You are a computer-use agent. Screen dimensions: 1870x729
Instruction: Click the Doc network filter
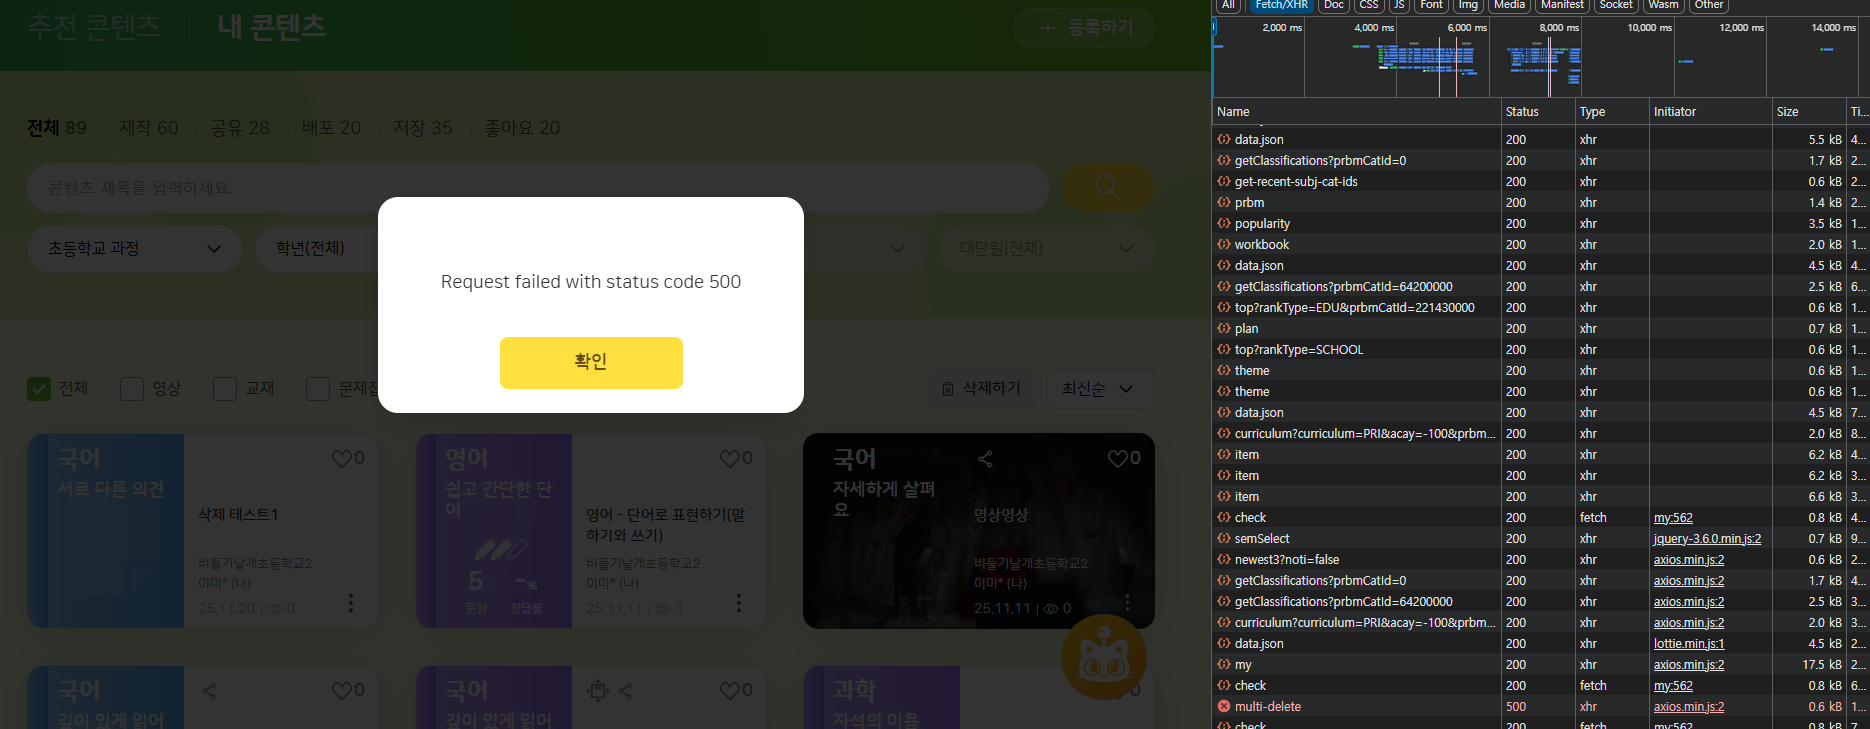[x=1334, y=5]
